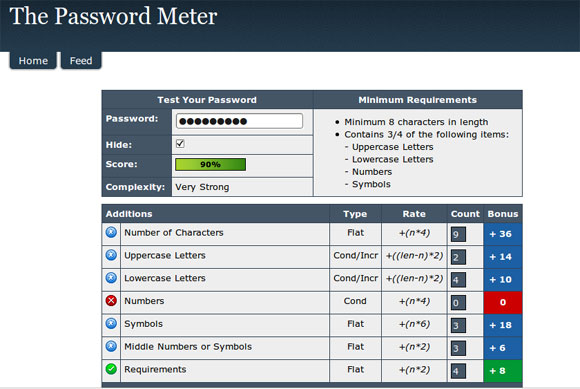Click the 90% score progress bar
This screenshot has height=389, width=580.
[210, 165]
